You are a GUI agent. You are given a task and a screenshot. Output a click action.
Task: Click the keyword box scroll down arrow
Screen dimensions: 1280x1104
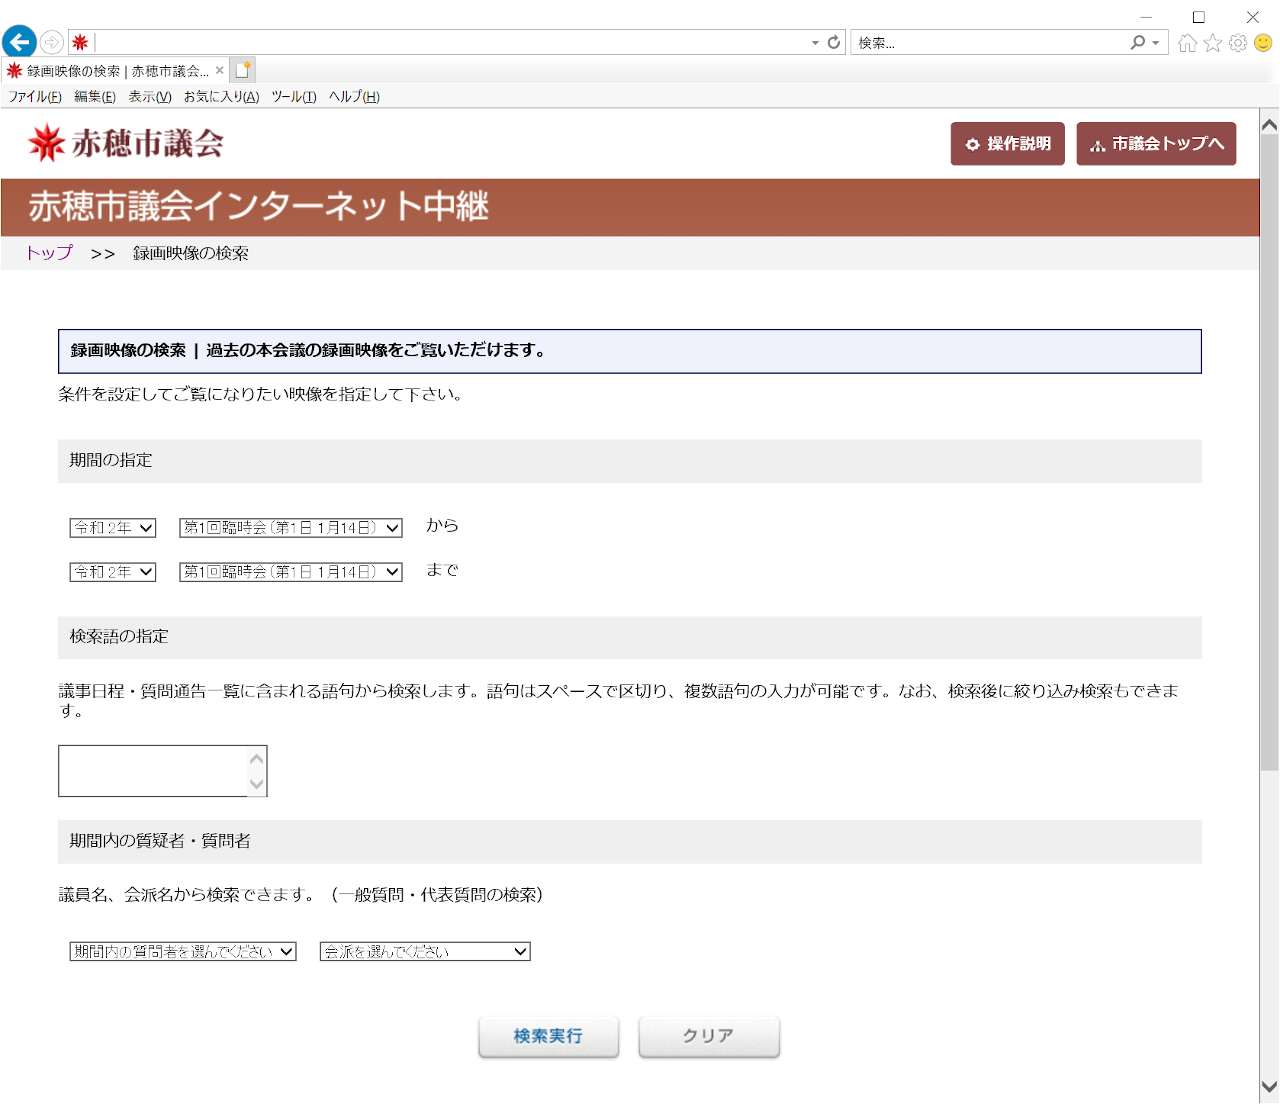pos(257,783)
